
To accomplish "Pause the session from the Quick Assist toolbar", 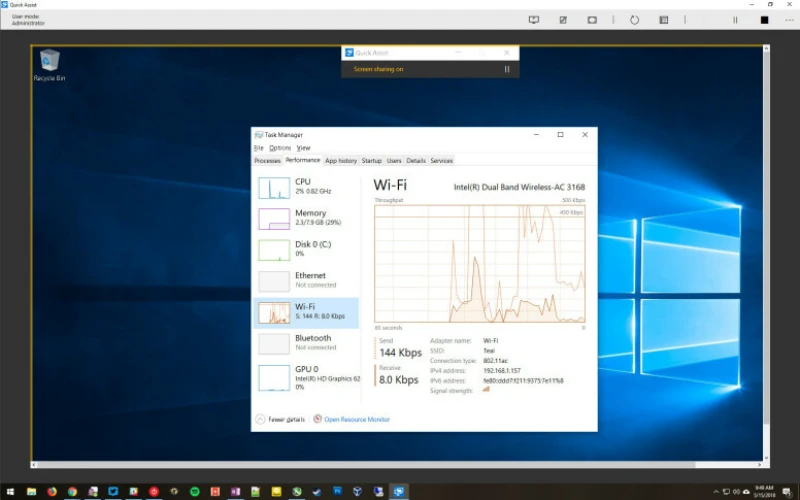I will [x=735, y=19].
